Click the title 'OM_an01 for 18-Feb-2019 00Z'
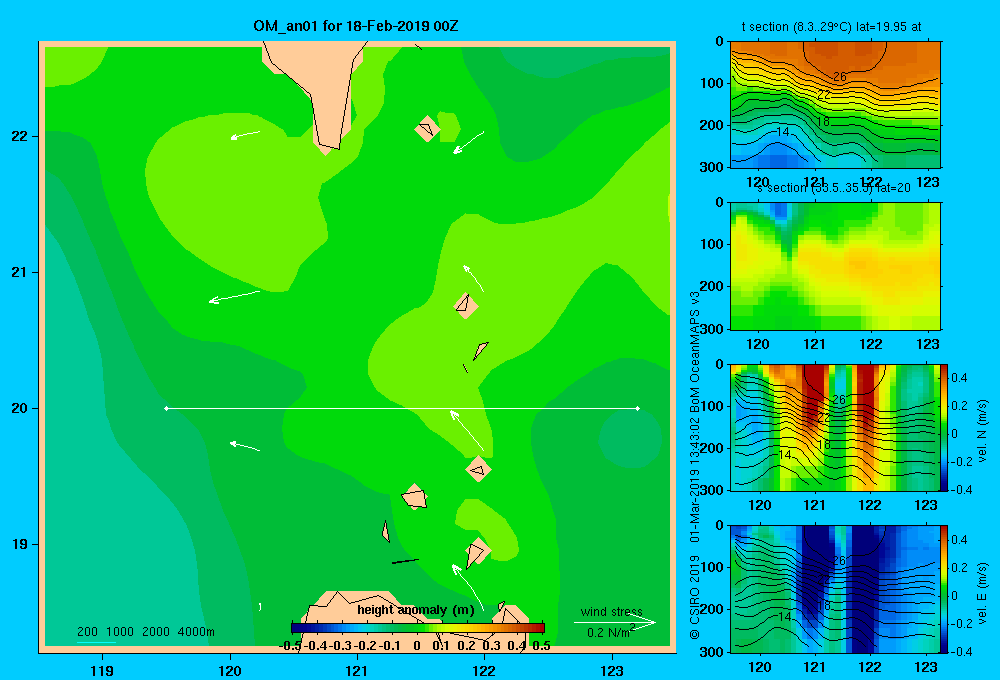This screenshot has height=680, width=1000. 355,26
